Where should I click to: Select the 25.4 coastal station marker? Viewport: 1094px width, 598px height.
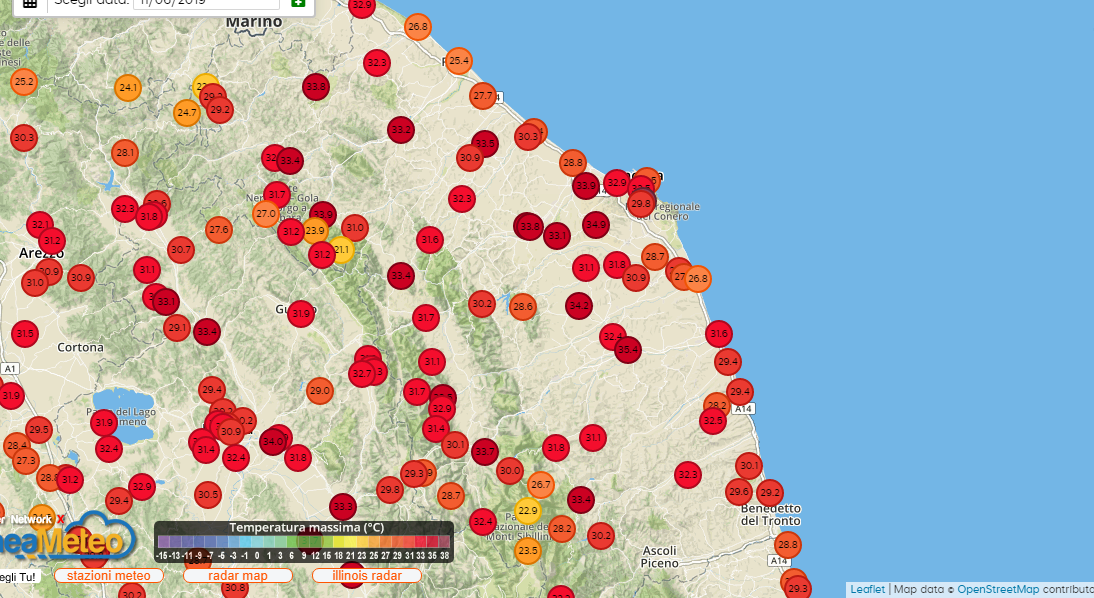[x=458, y=61]
